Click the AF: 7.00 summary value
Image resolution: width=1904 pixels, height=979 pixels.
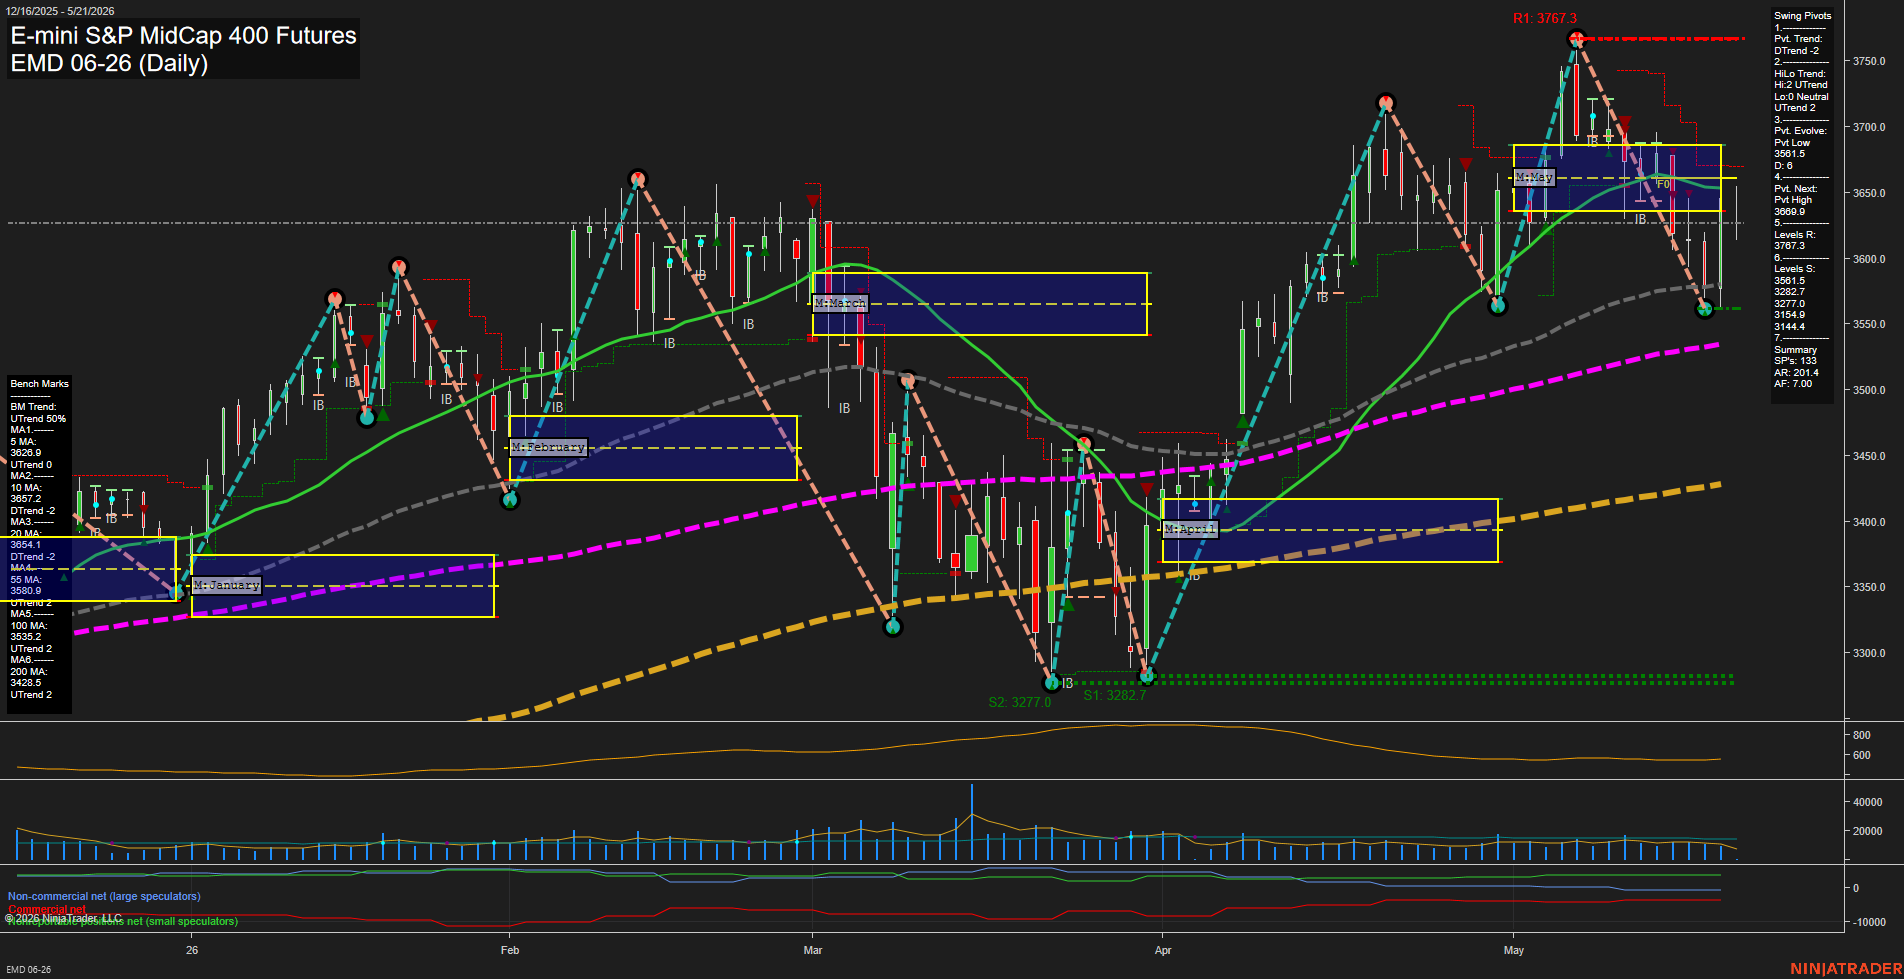pos(1793,384)
